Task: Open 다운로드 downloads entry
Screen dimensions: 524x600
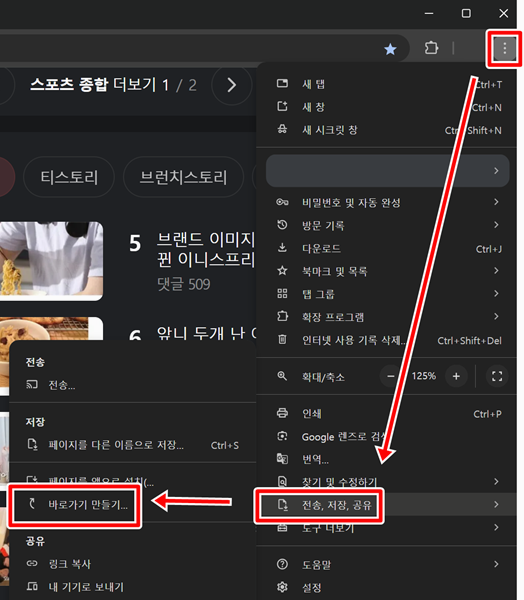Action: tap(387, 248)
